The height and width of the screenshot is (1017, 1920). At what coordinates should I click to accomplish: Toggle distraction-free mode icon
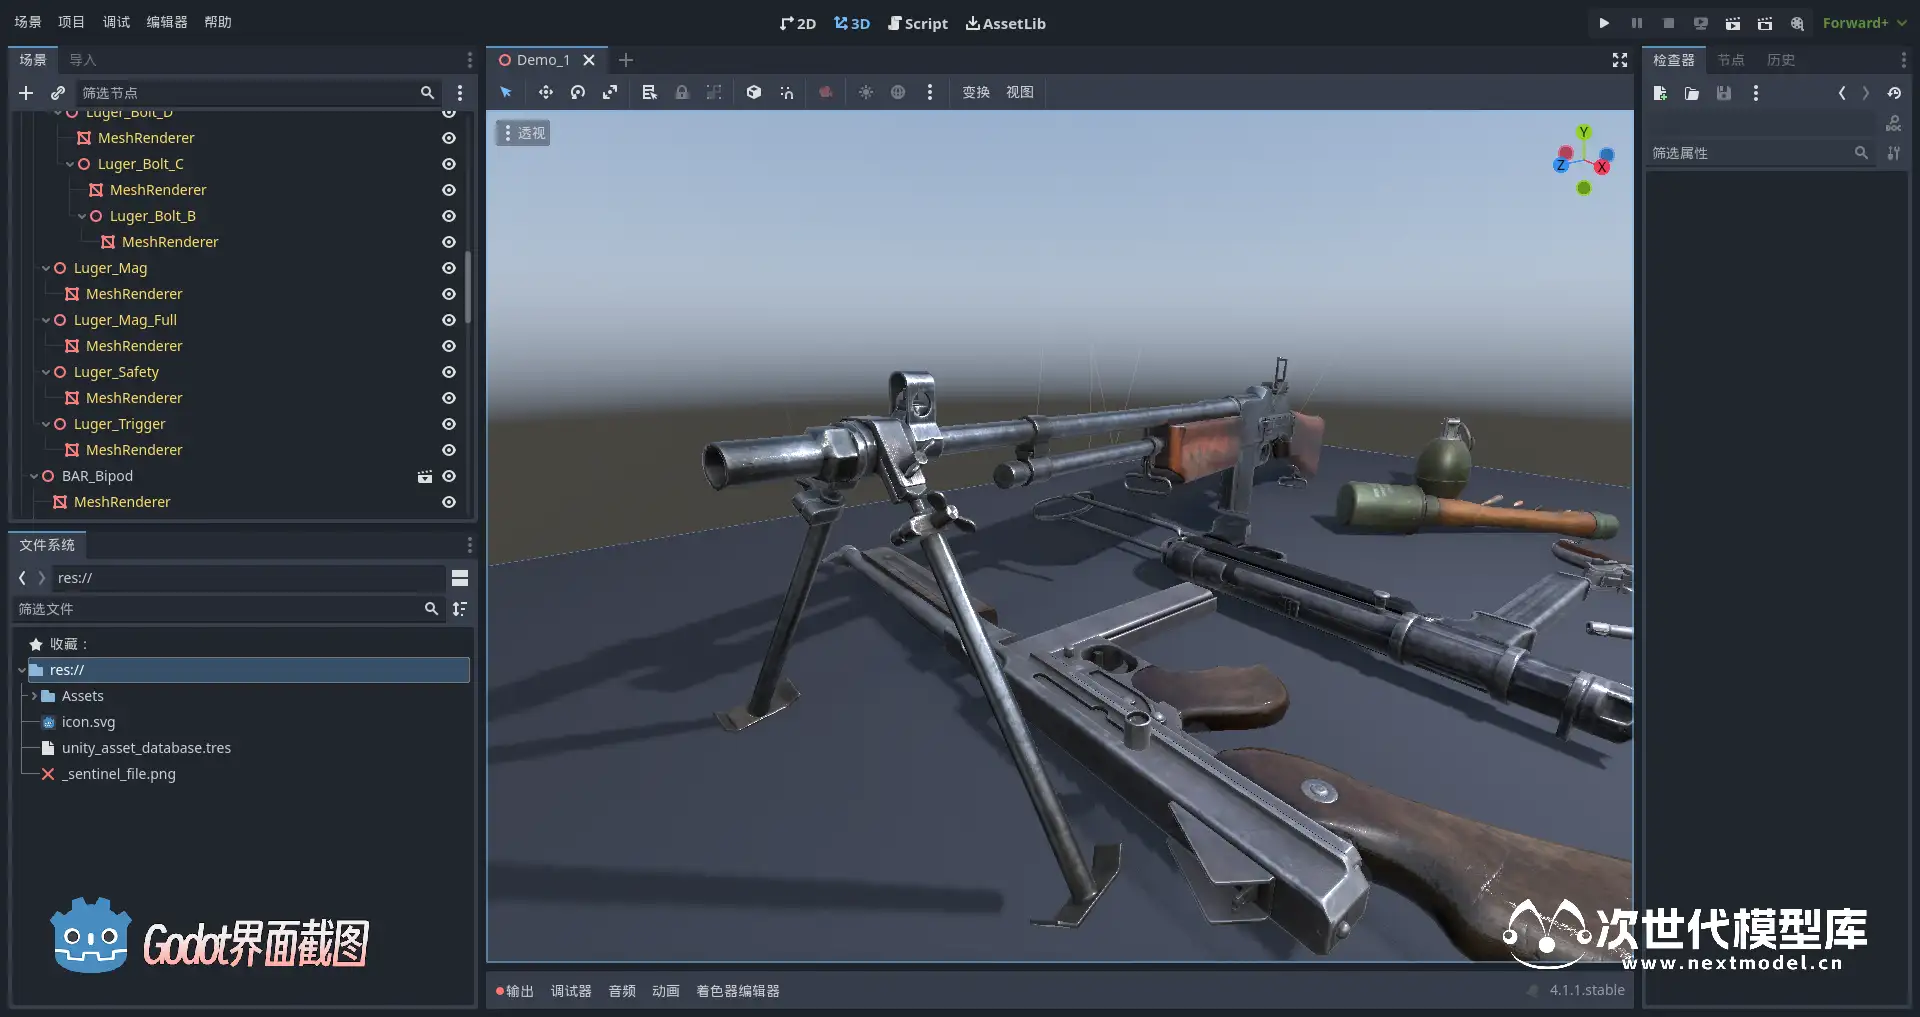coord(1619,60)
